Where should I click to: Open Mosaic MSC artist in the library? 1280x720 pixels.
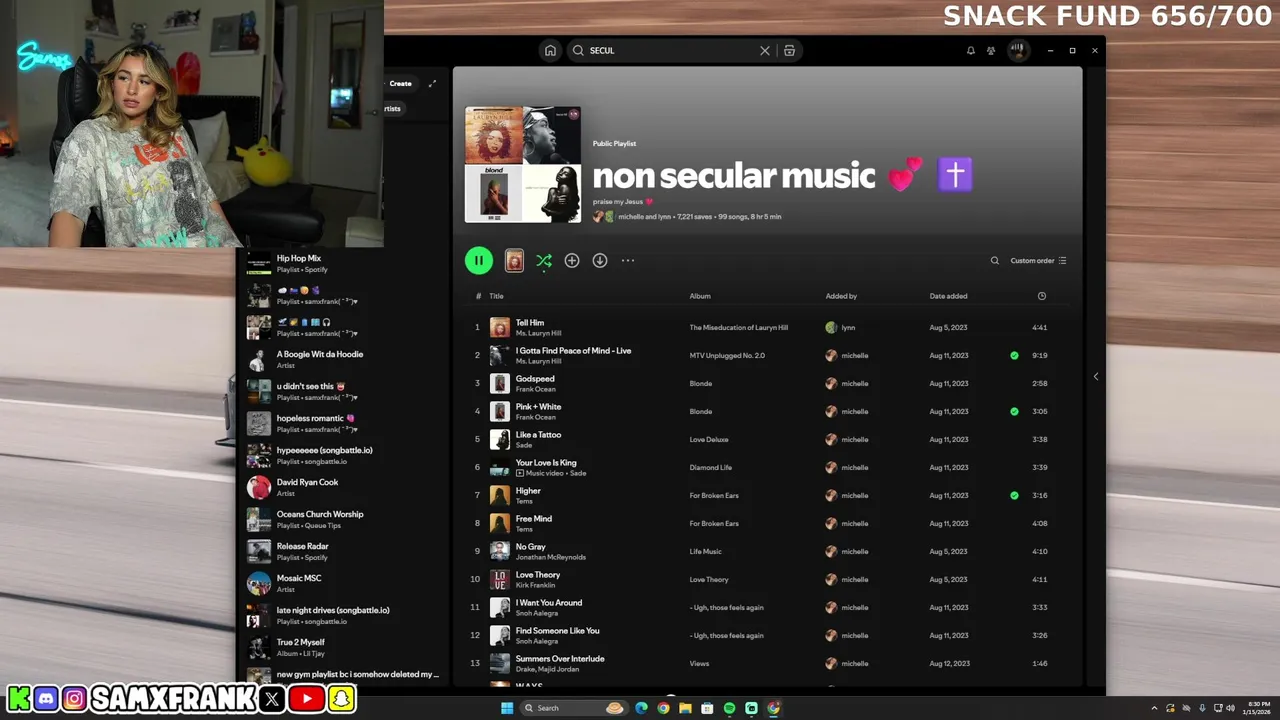coord(343,583)
